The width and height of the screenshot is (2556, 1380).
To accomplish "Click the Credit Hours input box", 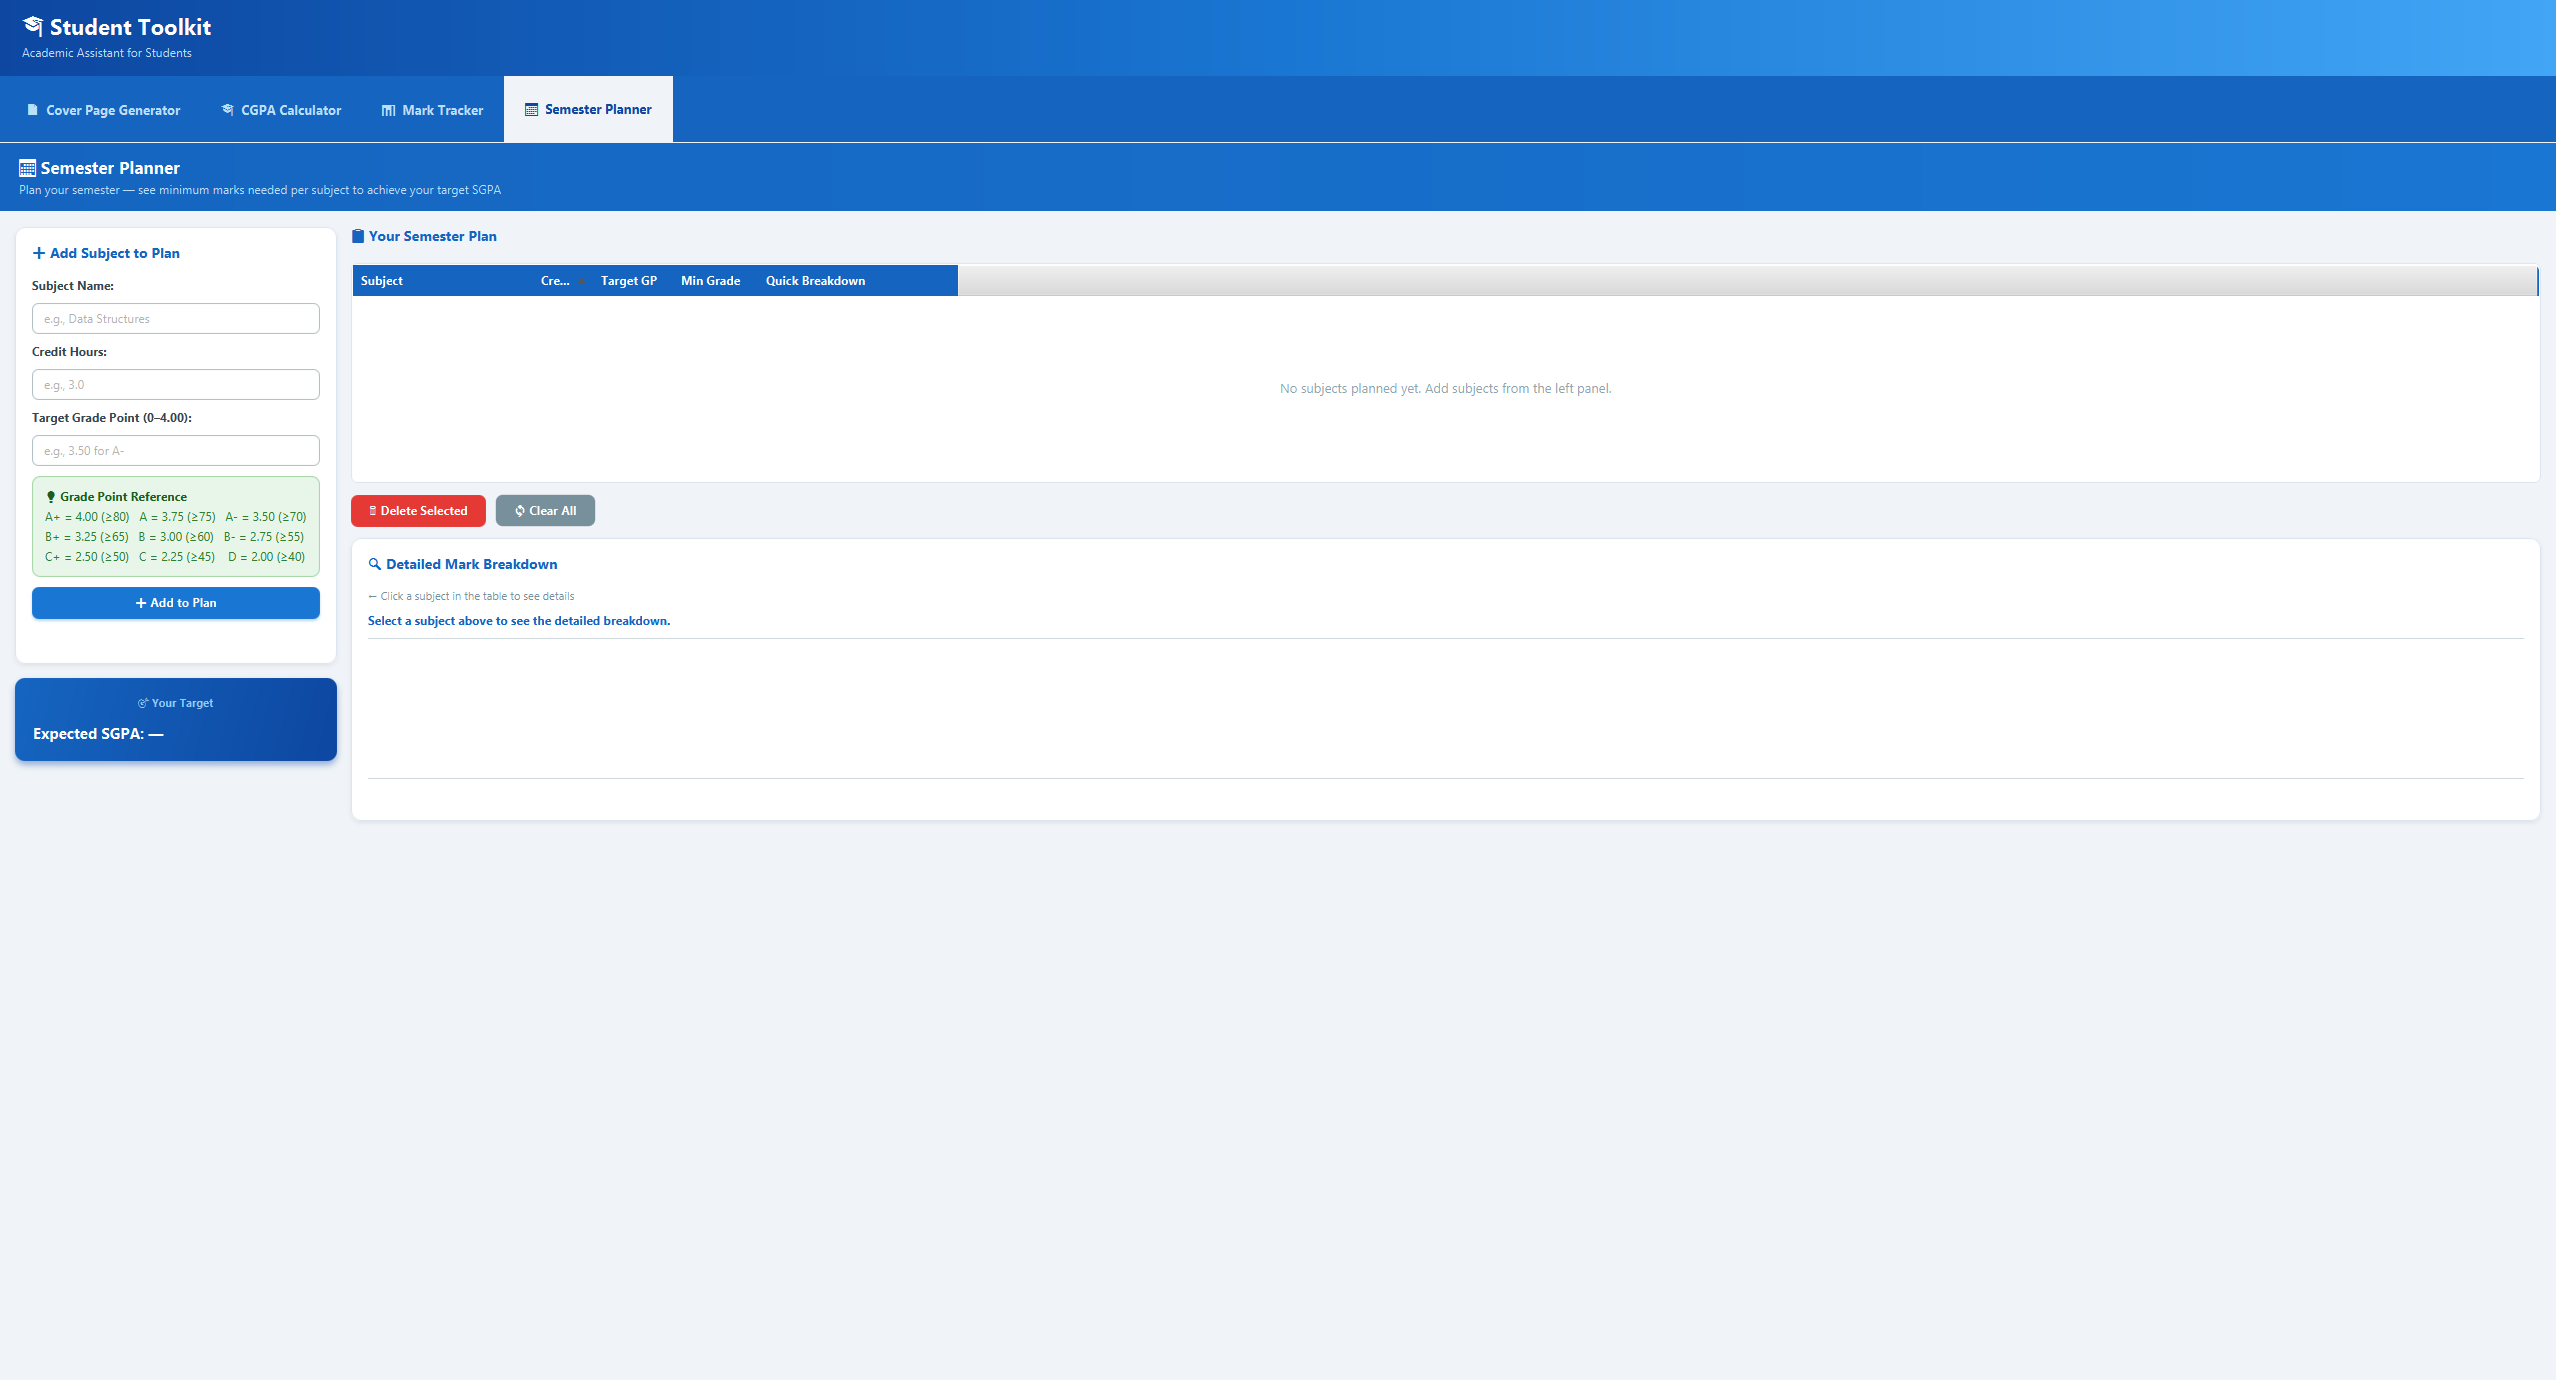I will (x=176, y=385).
